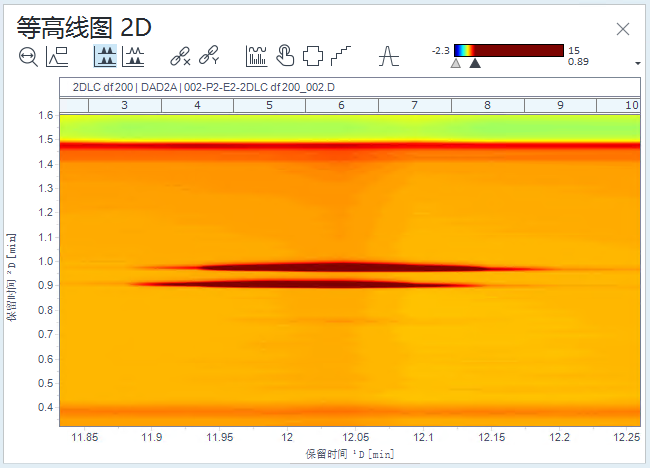Click the cuts and signal overlay icon
This screenshot has height=468, width=650.
click(x=256, y=56)
